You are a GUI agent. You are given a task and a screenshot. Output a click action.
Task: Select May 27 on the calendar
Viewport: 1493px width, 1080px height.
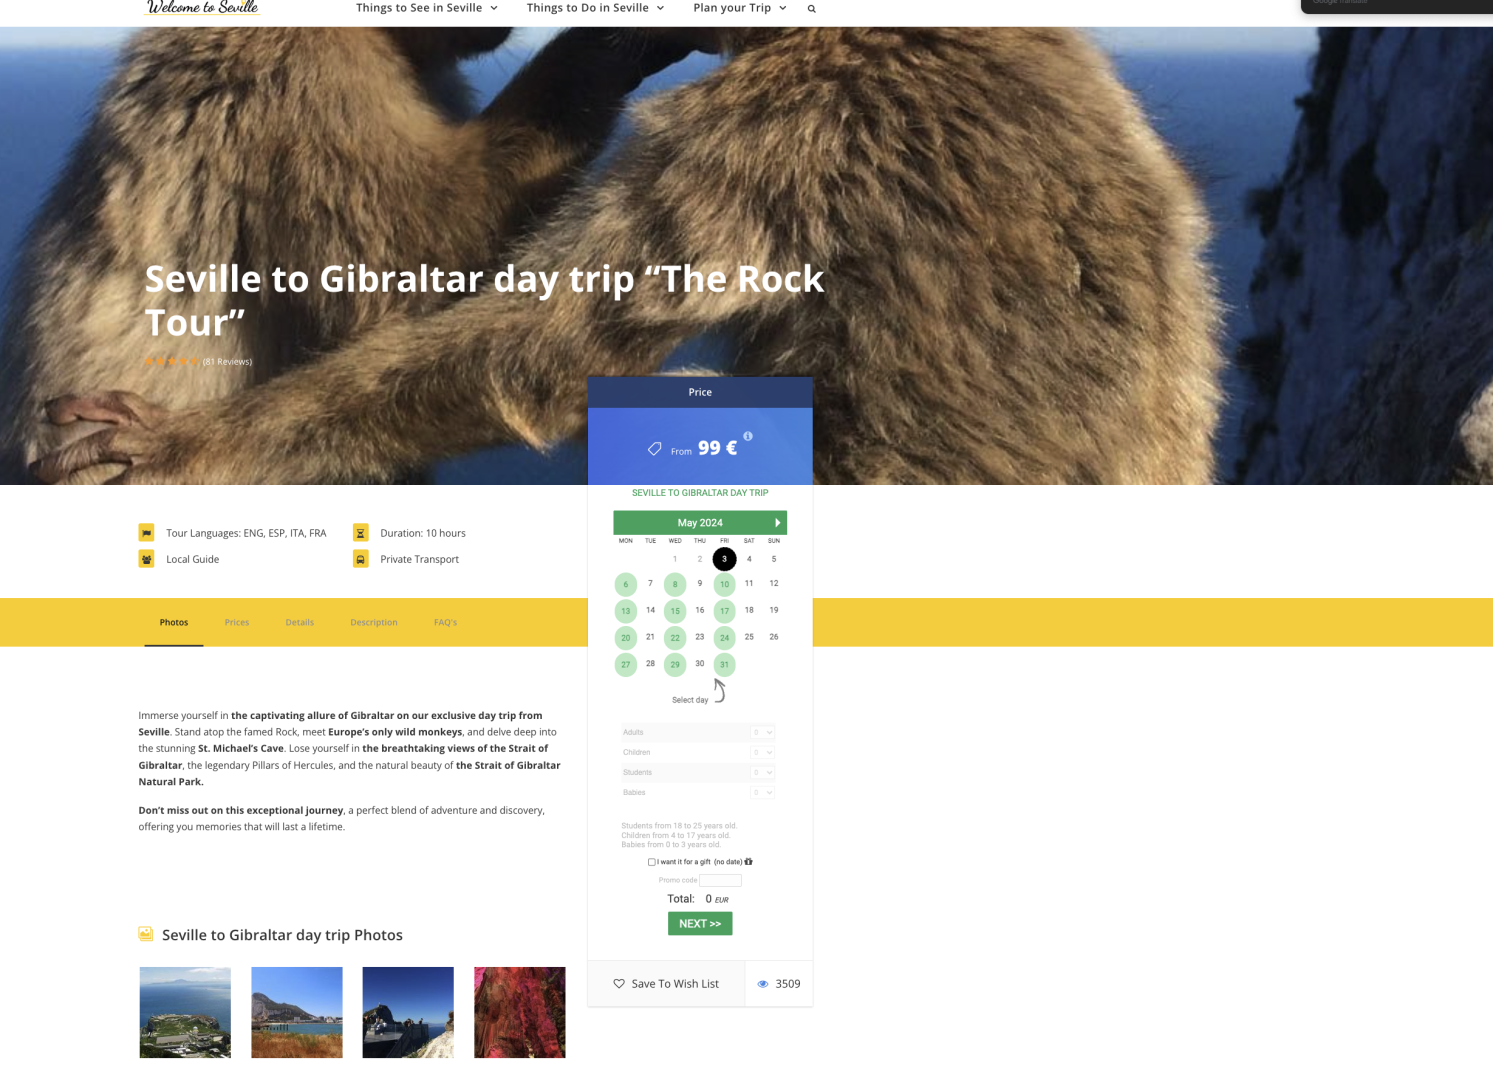626,665
